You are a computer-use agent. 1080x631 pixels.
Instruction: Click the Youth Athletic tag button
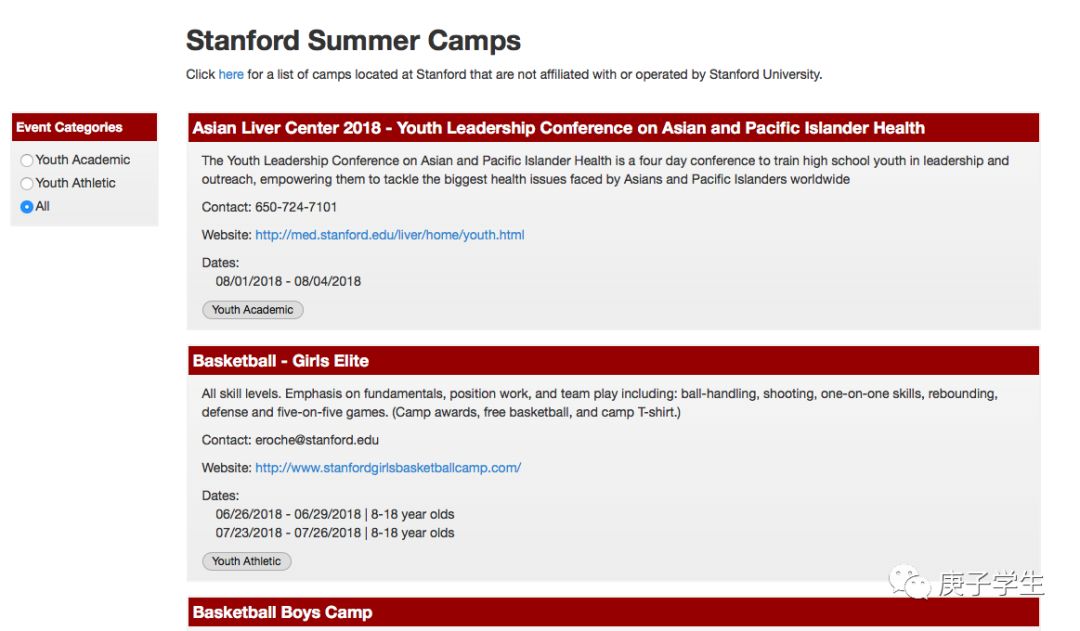[x=247, y=561]
